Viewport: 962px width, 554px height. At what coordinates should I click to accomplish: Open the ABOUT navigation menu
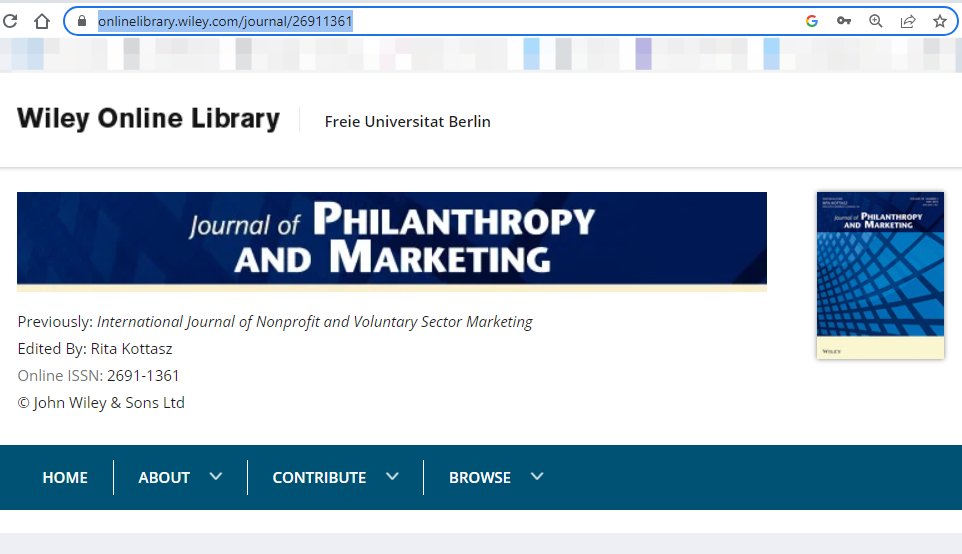164,477
